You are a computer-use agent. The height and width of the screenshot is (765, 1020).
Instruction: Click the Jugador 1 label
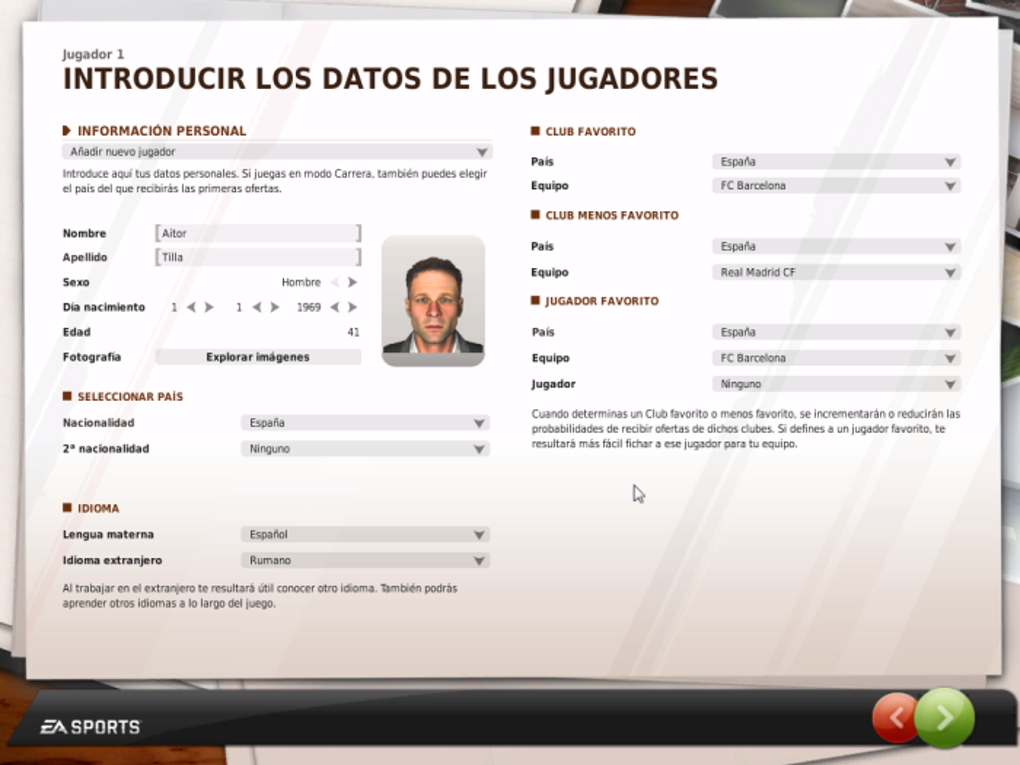(93, 54)
